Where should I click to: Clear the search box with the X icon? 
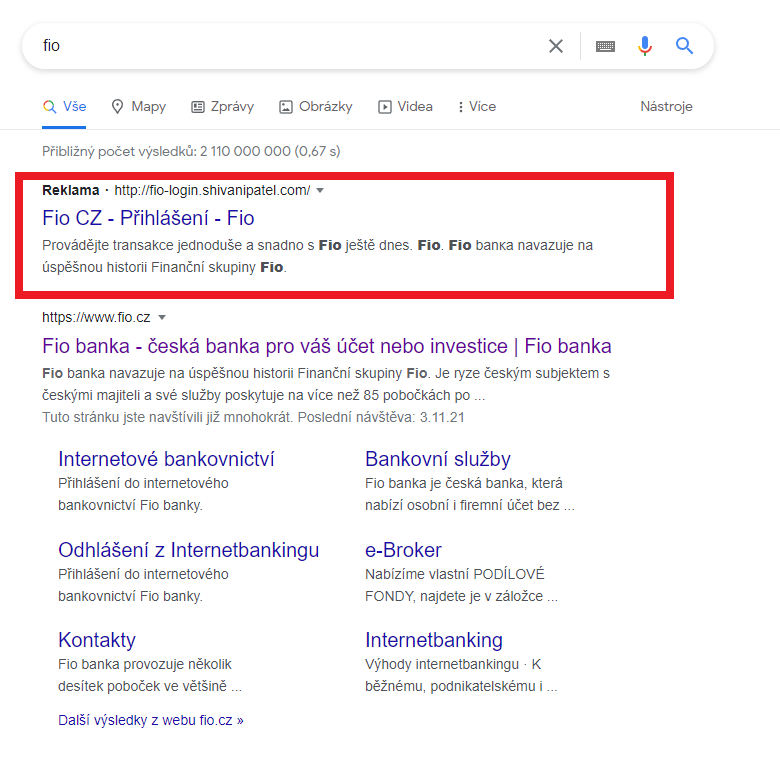click(556, 46)
